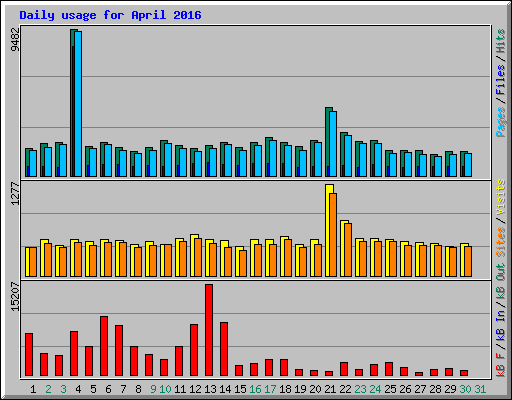This screenshot has width=512, height=400.
Task: Click day 1 on the x-axis
Action: [33, 389]
